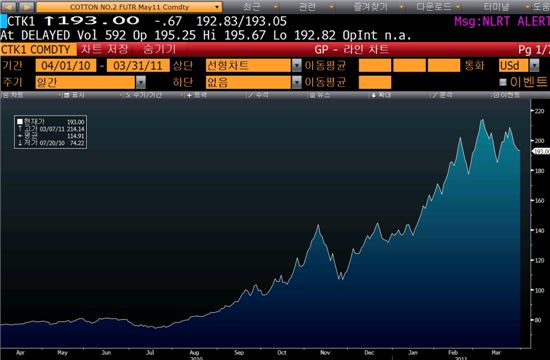
Task: Click the lower 이동평균 input field
Action: [x=375, y=82]
